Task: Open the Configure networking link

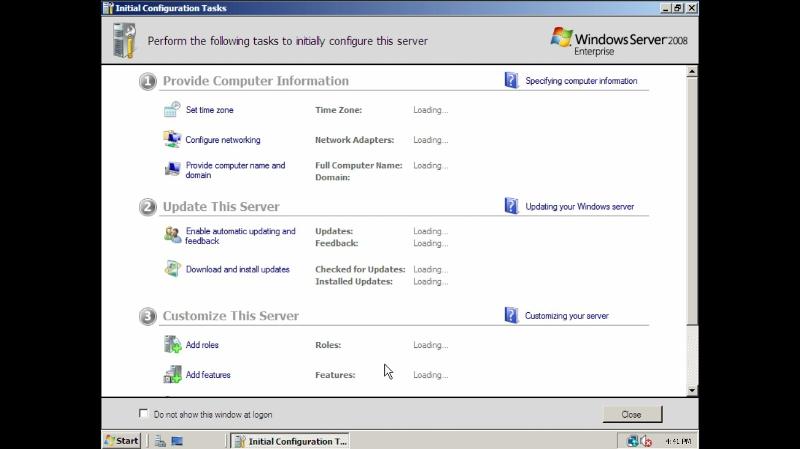Action: (x=223, y=140)
